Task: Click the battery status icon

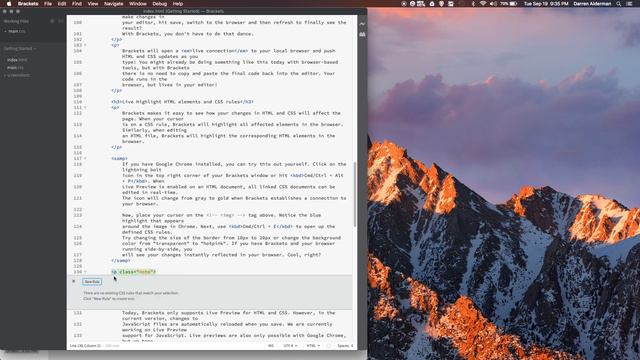Action: 513,4
